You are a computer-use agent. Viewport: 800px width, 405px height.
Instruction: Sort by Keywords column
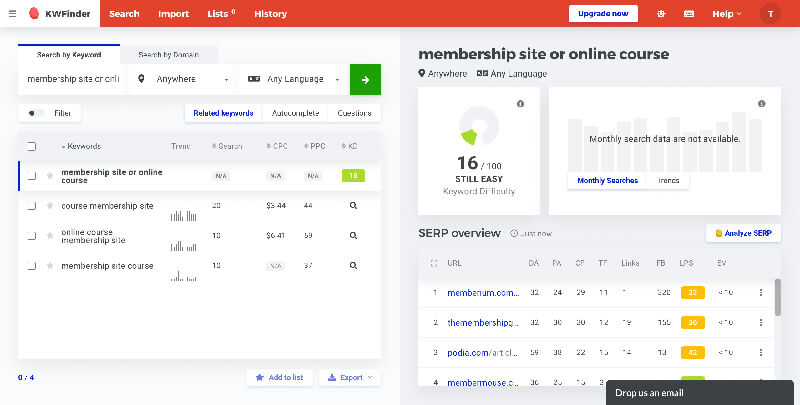(x=81, y=146)
